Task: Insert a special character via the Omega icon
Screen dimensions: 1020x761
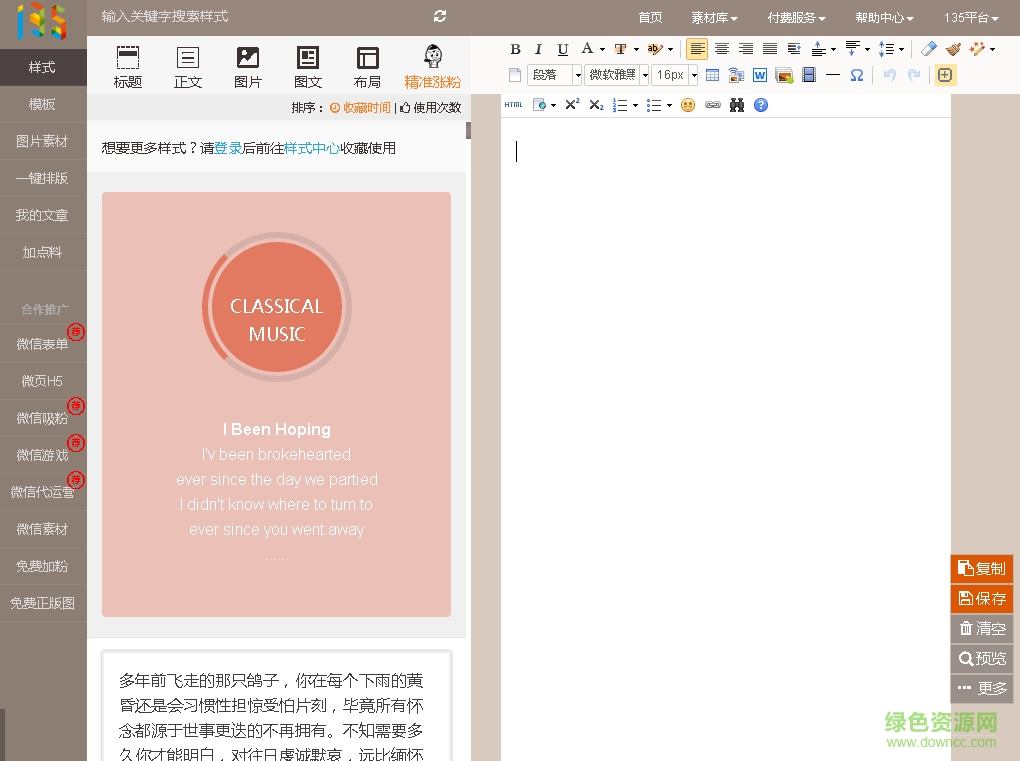Action: (856, 74)
